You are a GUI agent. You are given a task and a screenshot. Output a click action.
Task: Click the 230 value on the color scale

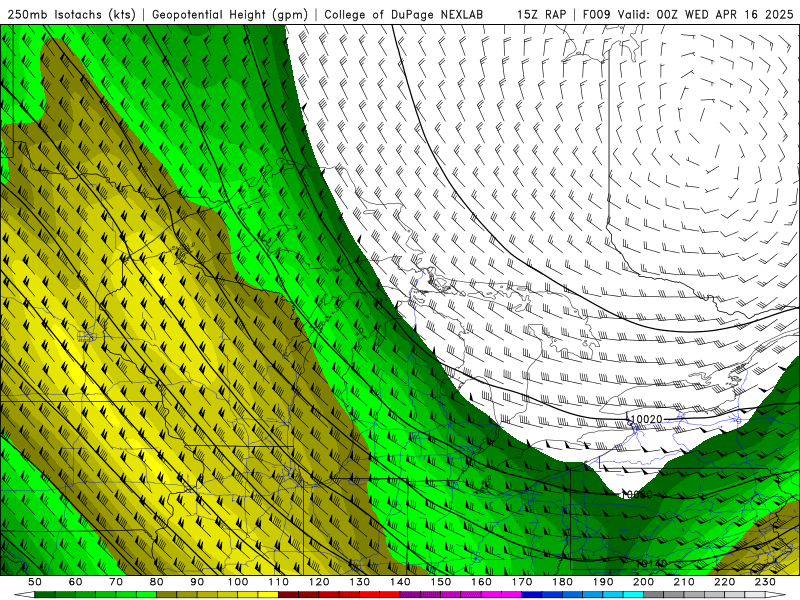[x=766, y=582]
